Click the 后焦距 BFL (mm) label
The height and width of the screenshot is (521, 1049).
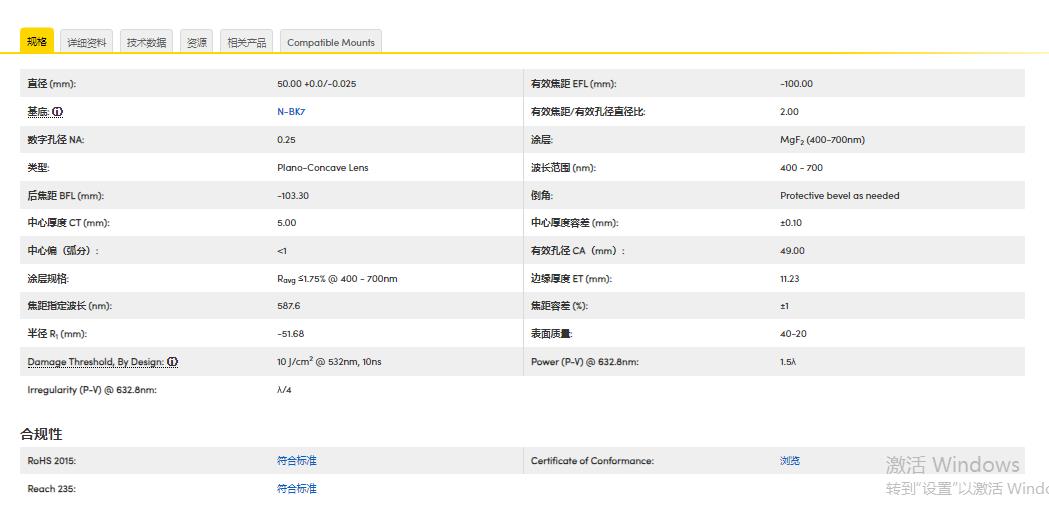click(x=66, y=196)
